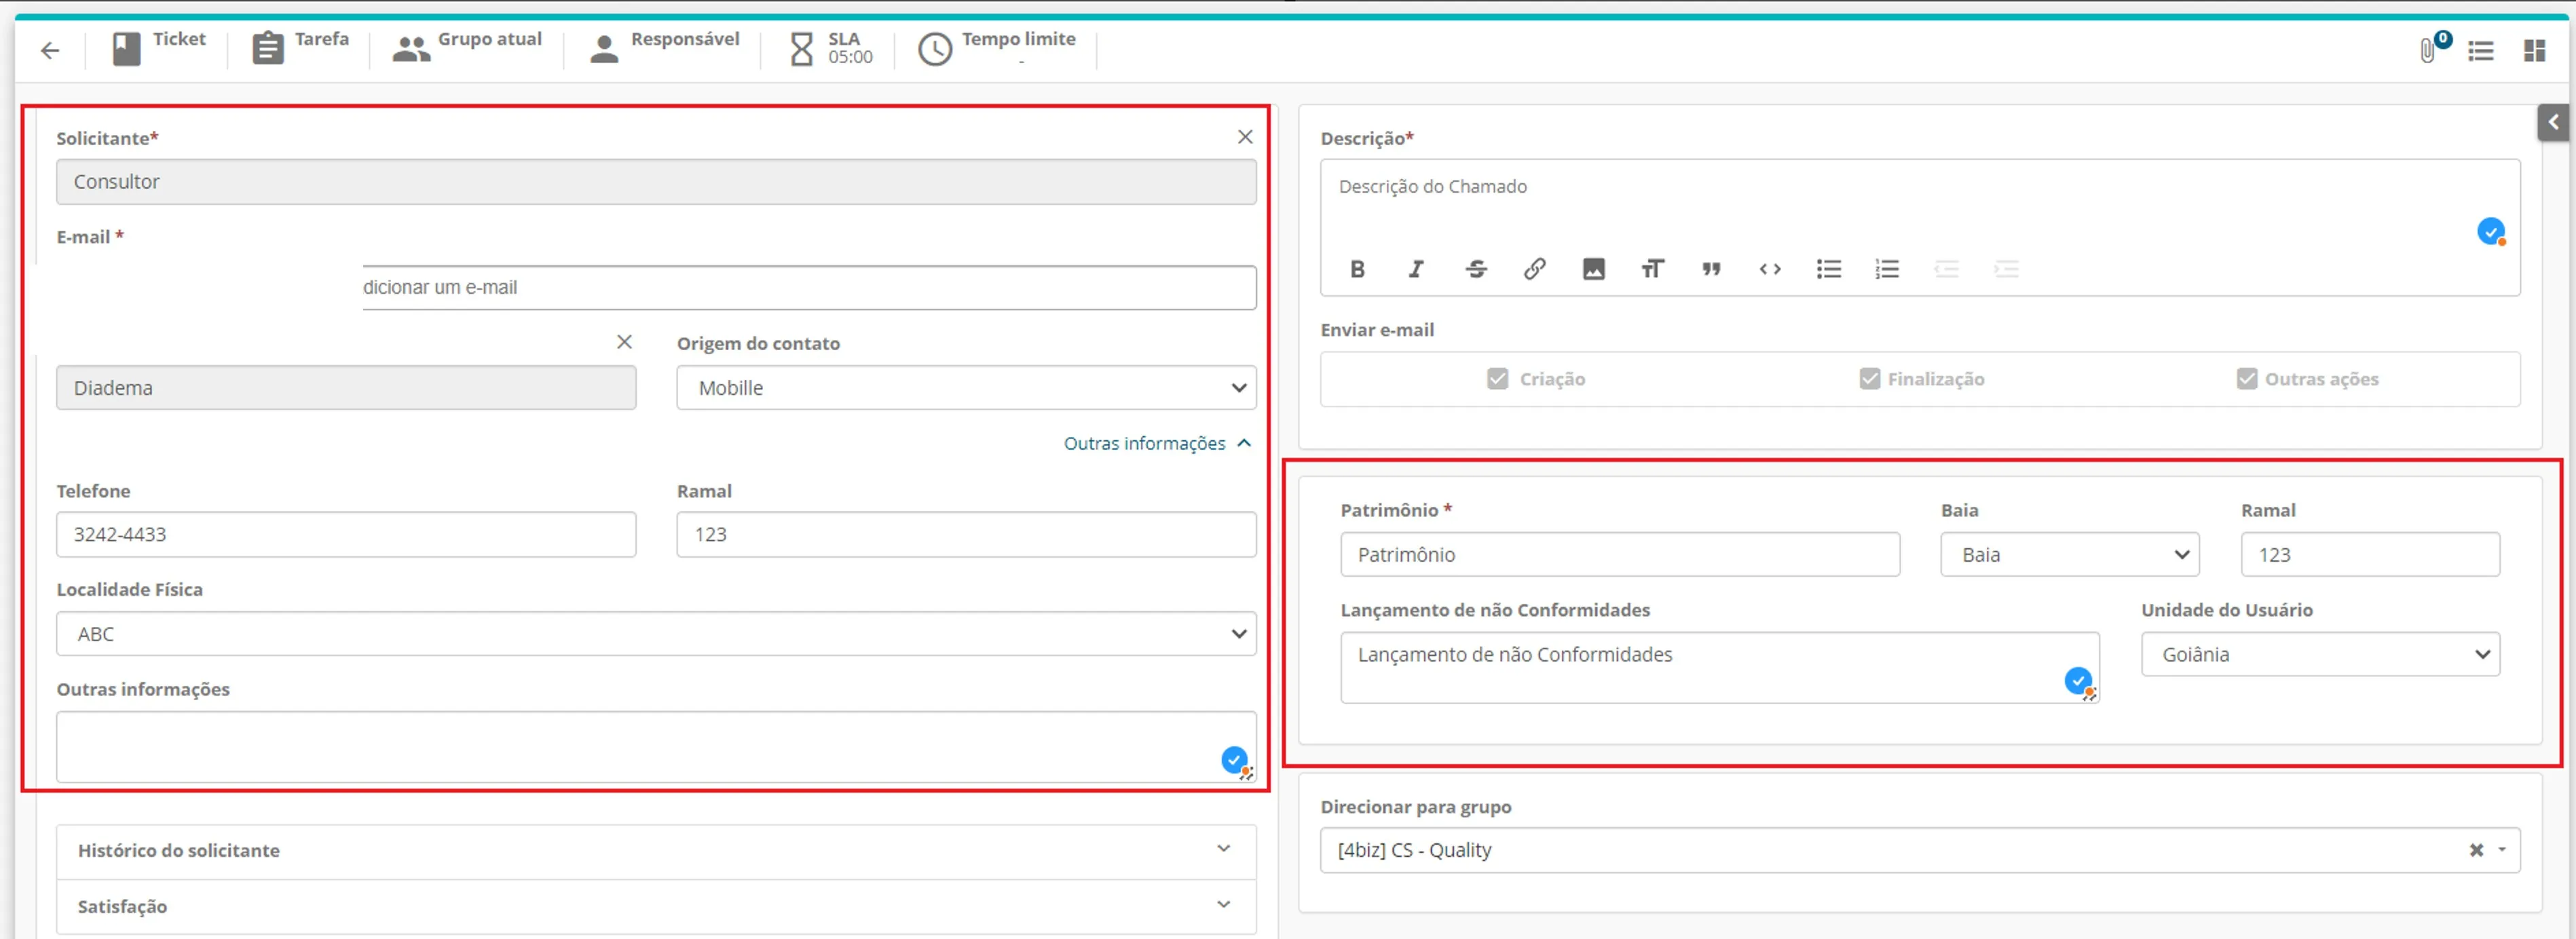This screenshot has width=2576, height=939.
Task: Collapse the Outras informações link
Action: point(1157,443)
